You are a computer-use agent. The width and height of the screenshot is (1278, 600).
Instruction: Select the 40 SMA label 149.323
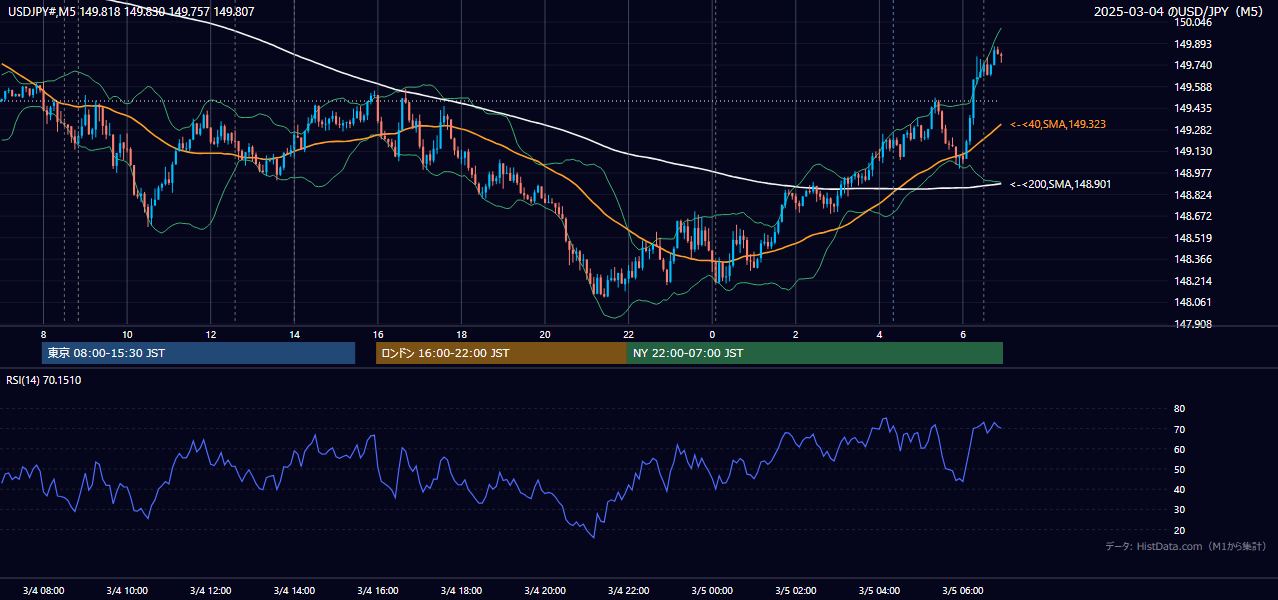(1058, 124)
